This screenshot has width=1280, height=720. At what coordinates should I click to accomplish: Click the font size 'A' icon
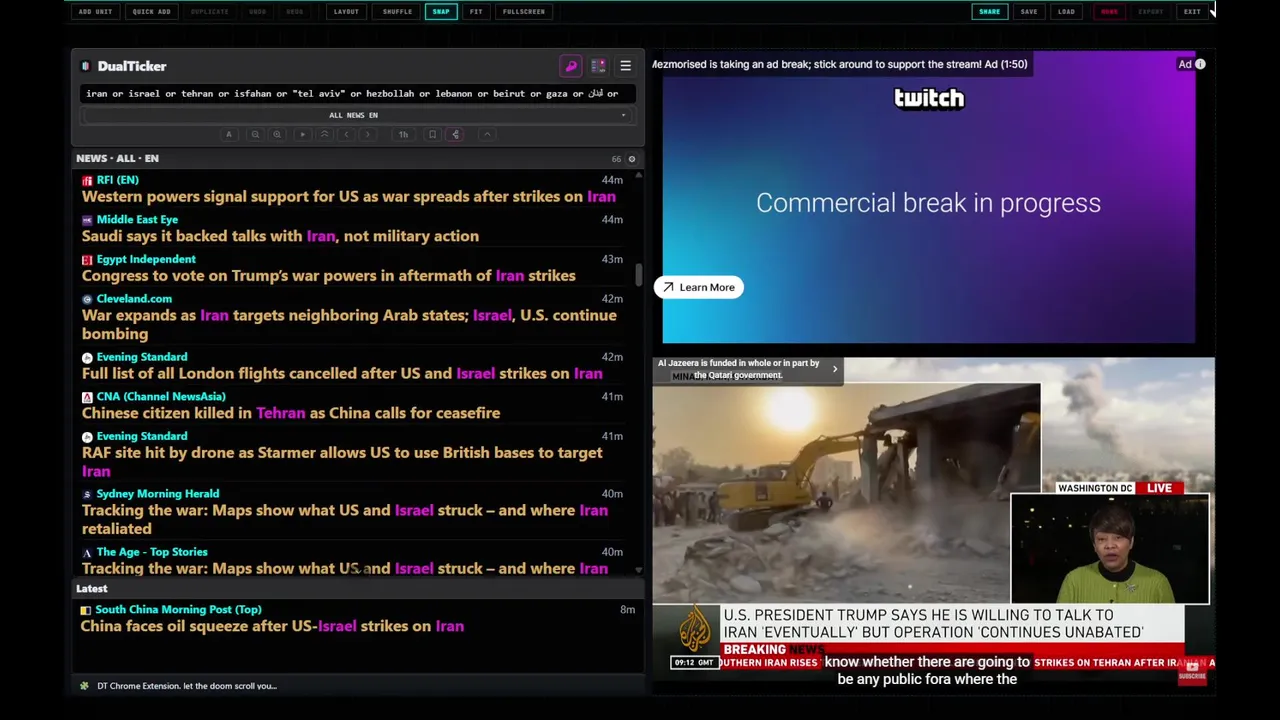(229, 134)
